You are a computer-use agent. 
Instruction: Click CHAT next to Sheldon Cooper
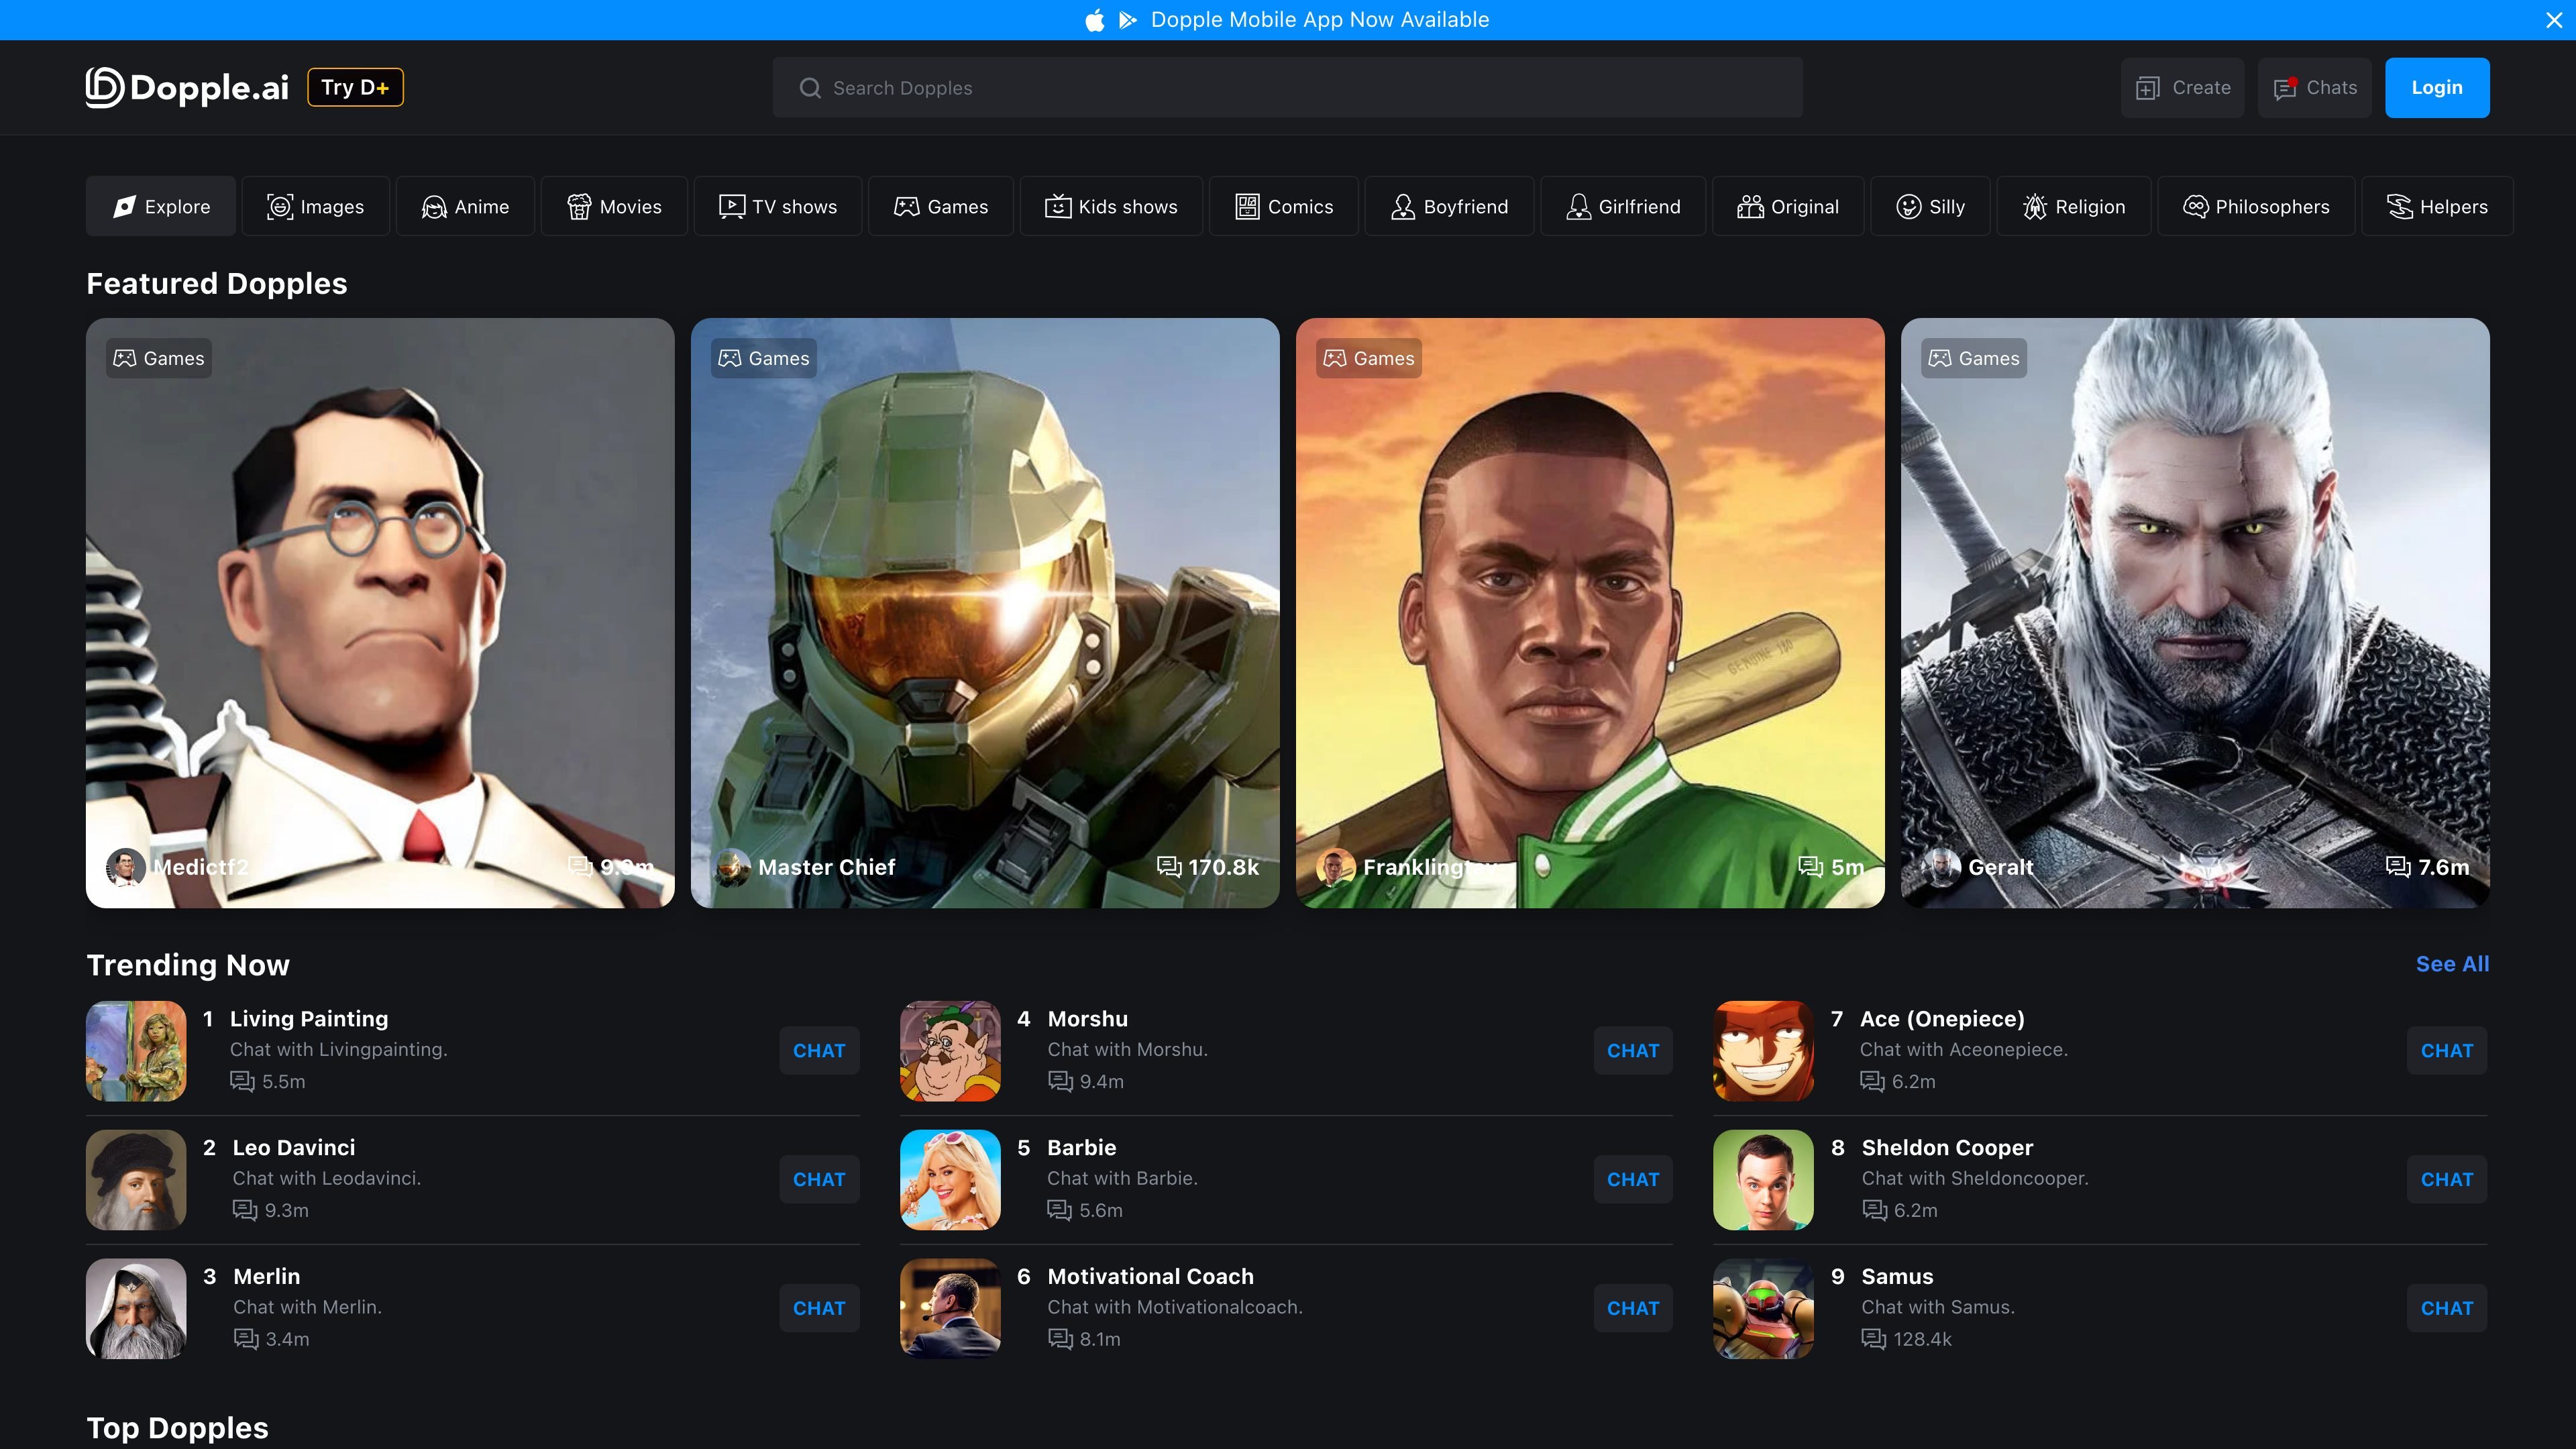2446,1180
